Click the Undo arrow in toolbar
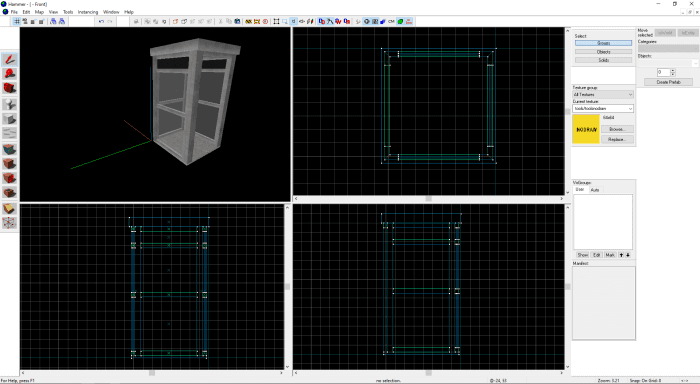The height and width of the screenshot is (384, 700). 101,21
